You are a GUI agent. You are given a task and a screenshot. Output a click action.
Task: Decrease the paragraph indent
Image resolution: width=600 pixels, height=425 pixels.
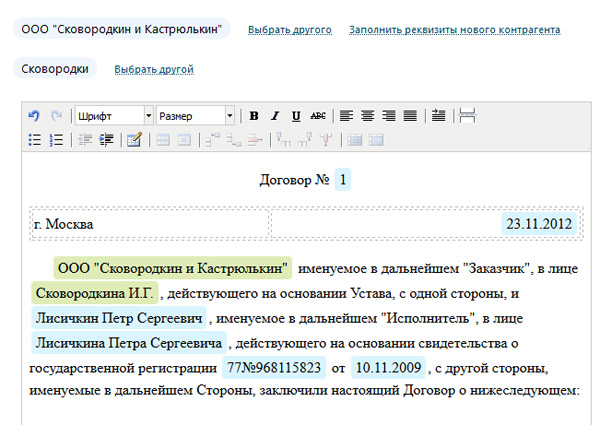[x=84, y=140]
